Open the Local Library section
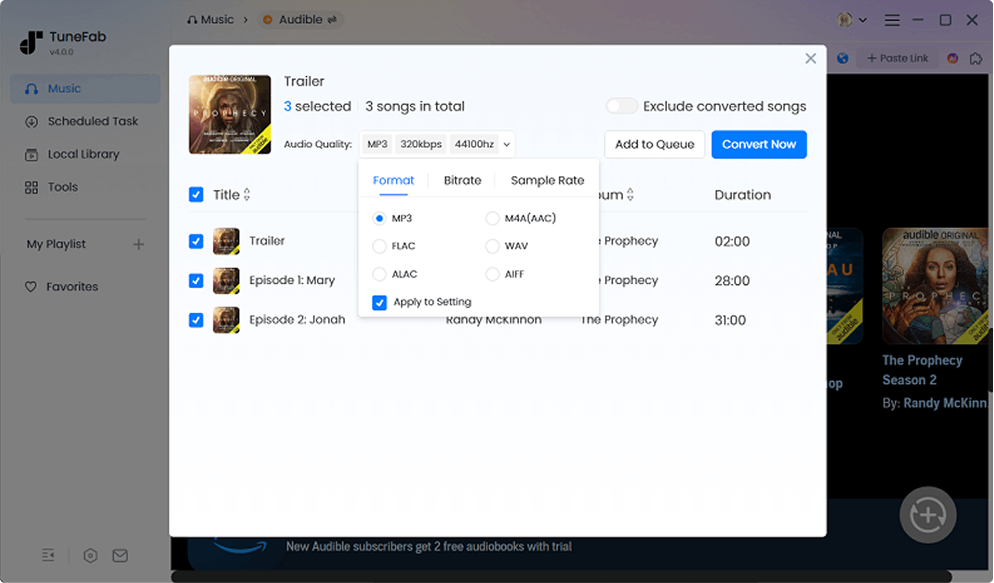 84,154
